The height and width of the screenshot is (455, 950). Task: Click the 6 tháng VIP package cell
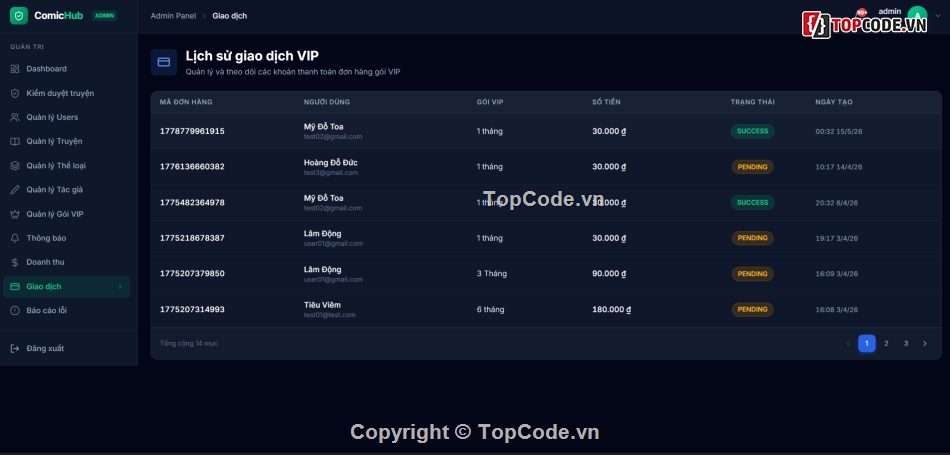click(x=490, y=310)
